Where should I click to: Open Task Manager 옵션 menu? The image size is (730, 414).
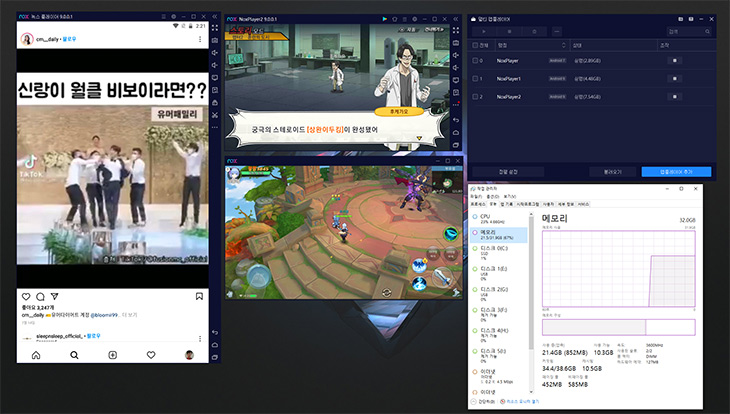(x=493, y=197)
